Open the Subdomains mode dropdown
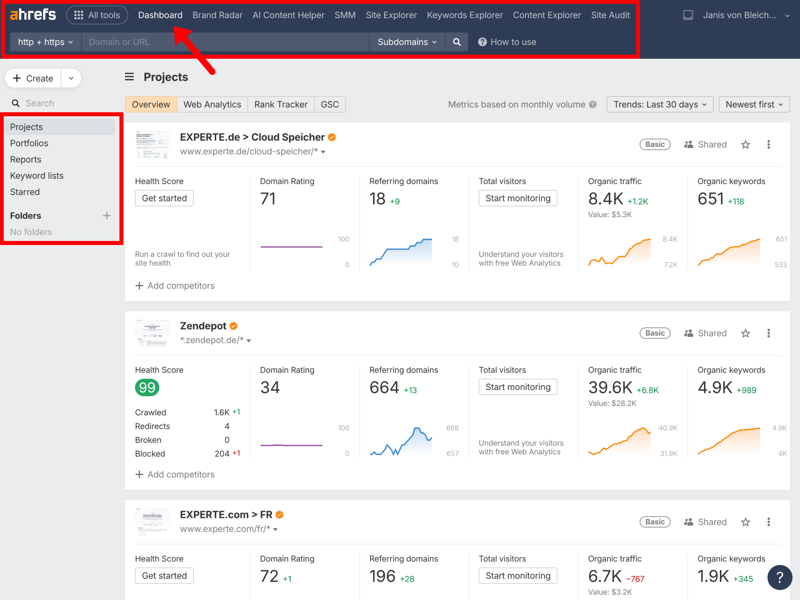This screenshot has width=800, height=600. [x=407, y=42]
